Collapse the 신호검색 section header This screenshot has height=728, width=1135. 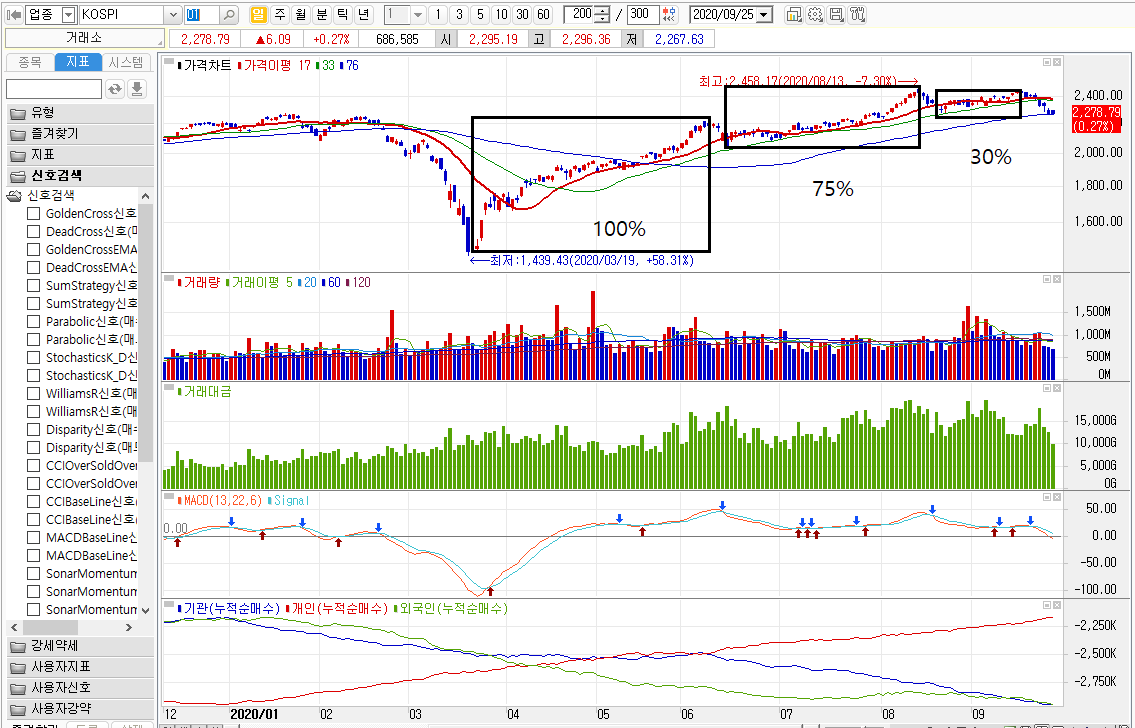pos(80,176)
